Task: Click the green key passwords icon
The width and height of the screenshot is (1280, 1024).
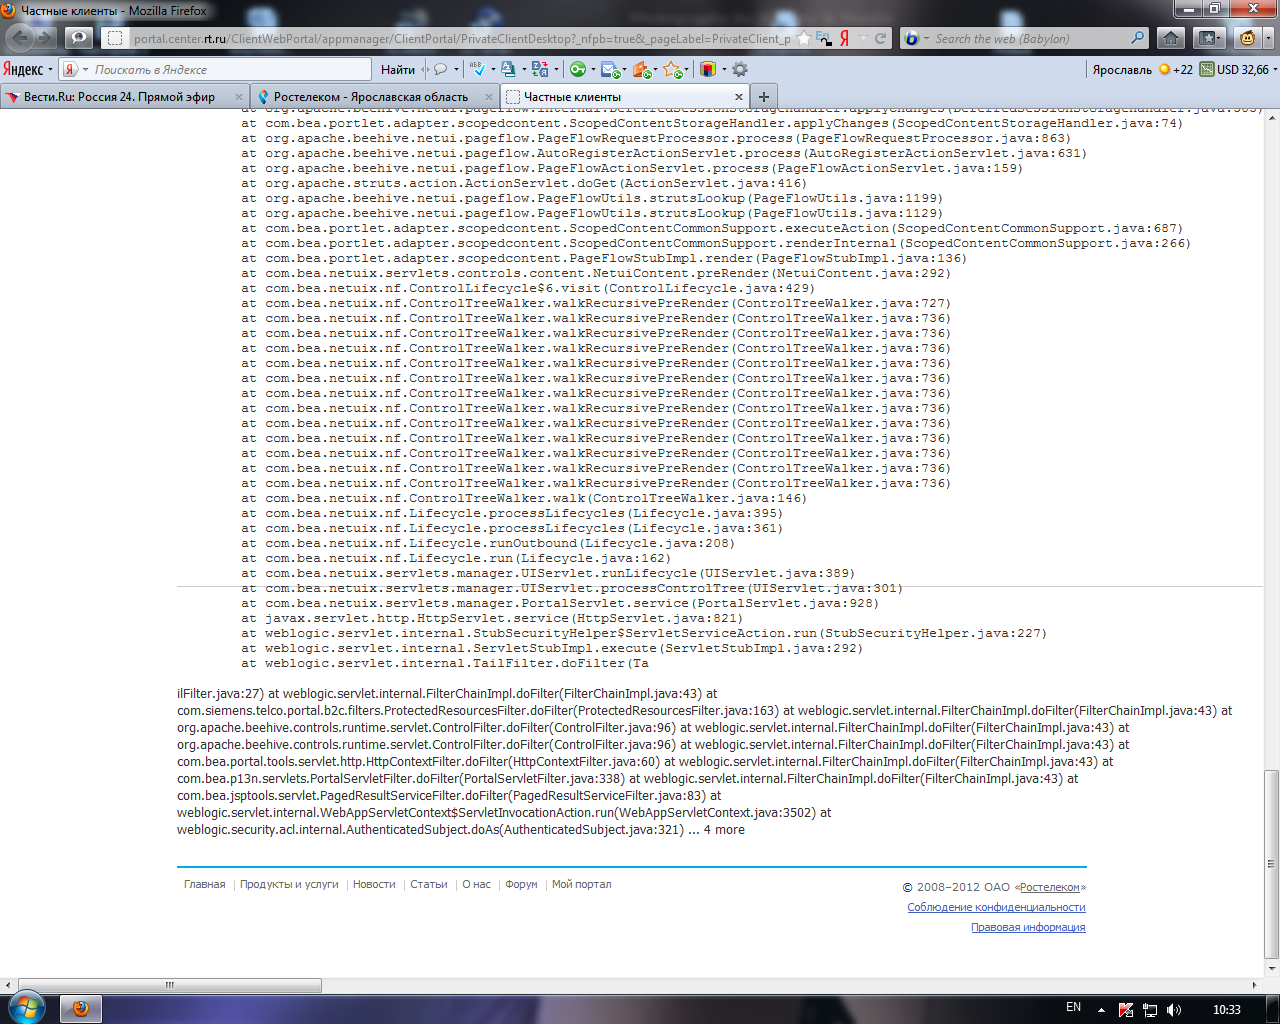Action: click(x=578, y=69)
